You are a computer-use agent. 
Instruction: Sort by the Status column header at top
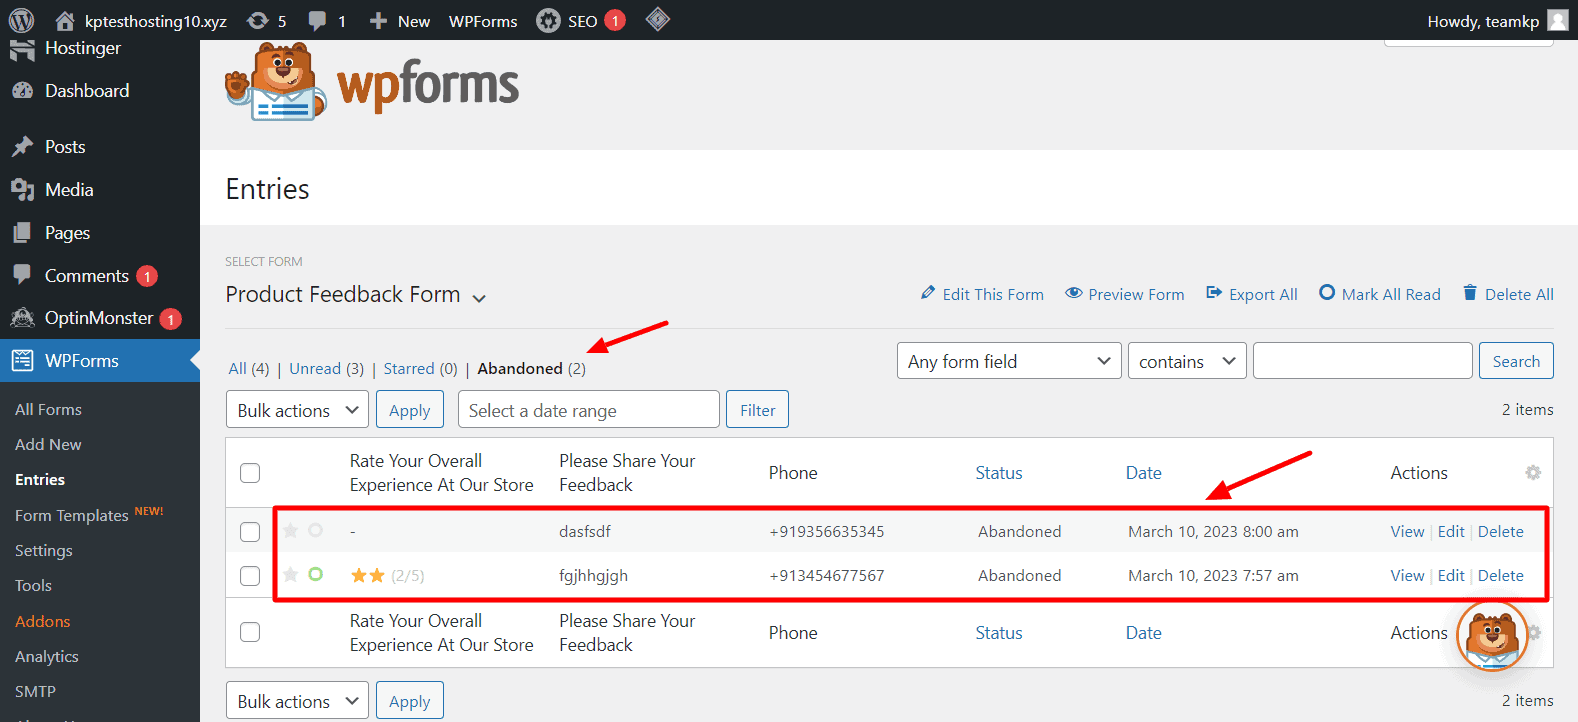pos(999,473)
